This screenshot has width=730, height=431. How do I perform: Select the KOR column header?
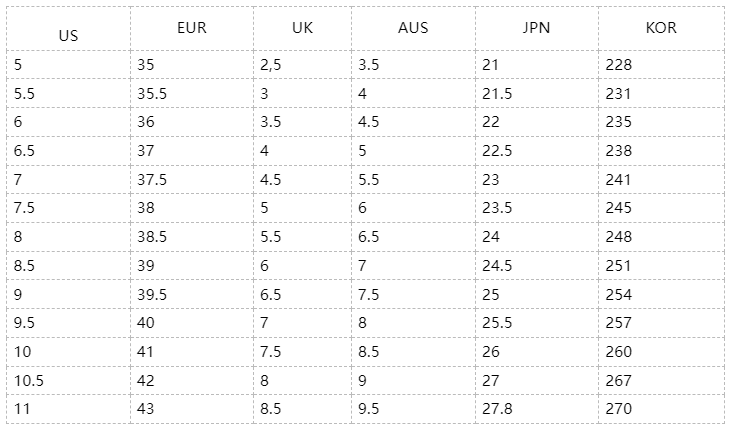tap(661, 28)
